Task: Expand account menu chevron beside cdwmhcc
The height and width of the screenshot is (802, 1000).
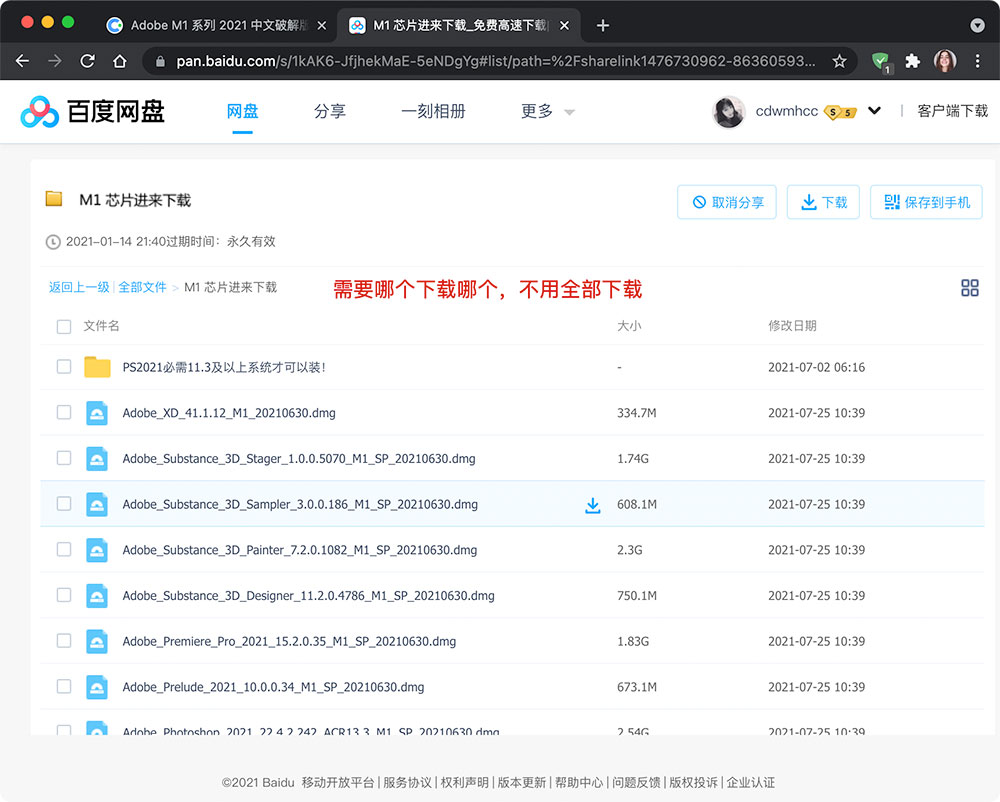Action: click(x=874, y=110)
